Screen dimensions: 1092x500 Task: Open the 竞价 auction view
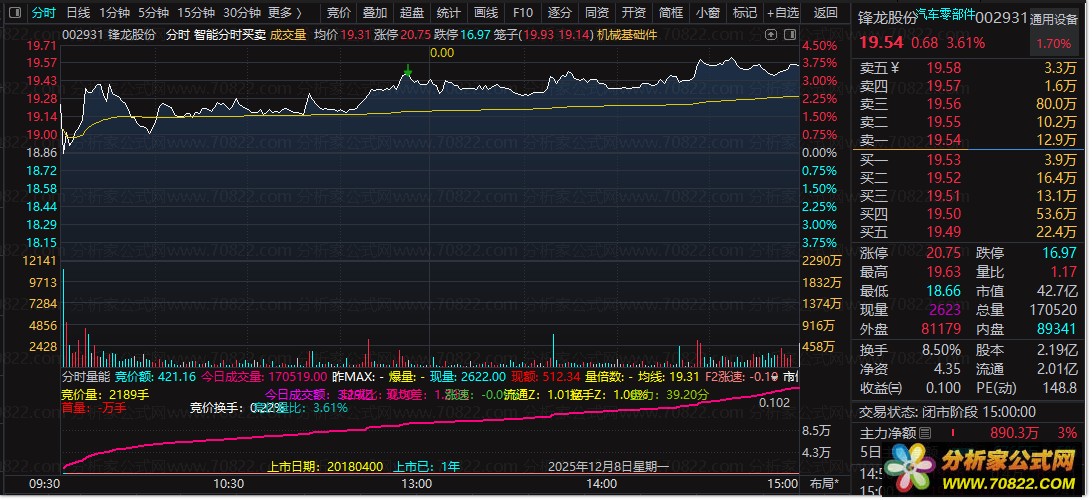coord(339,13)
